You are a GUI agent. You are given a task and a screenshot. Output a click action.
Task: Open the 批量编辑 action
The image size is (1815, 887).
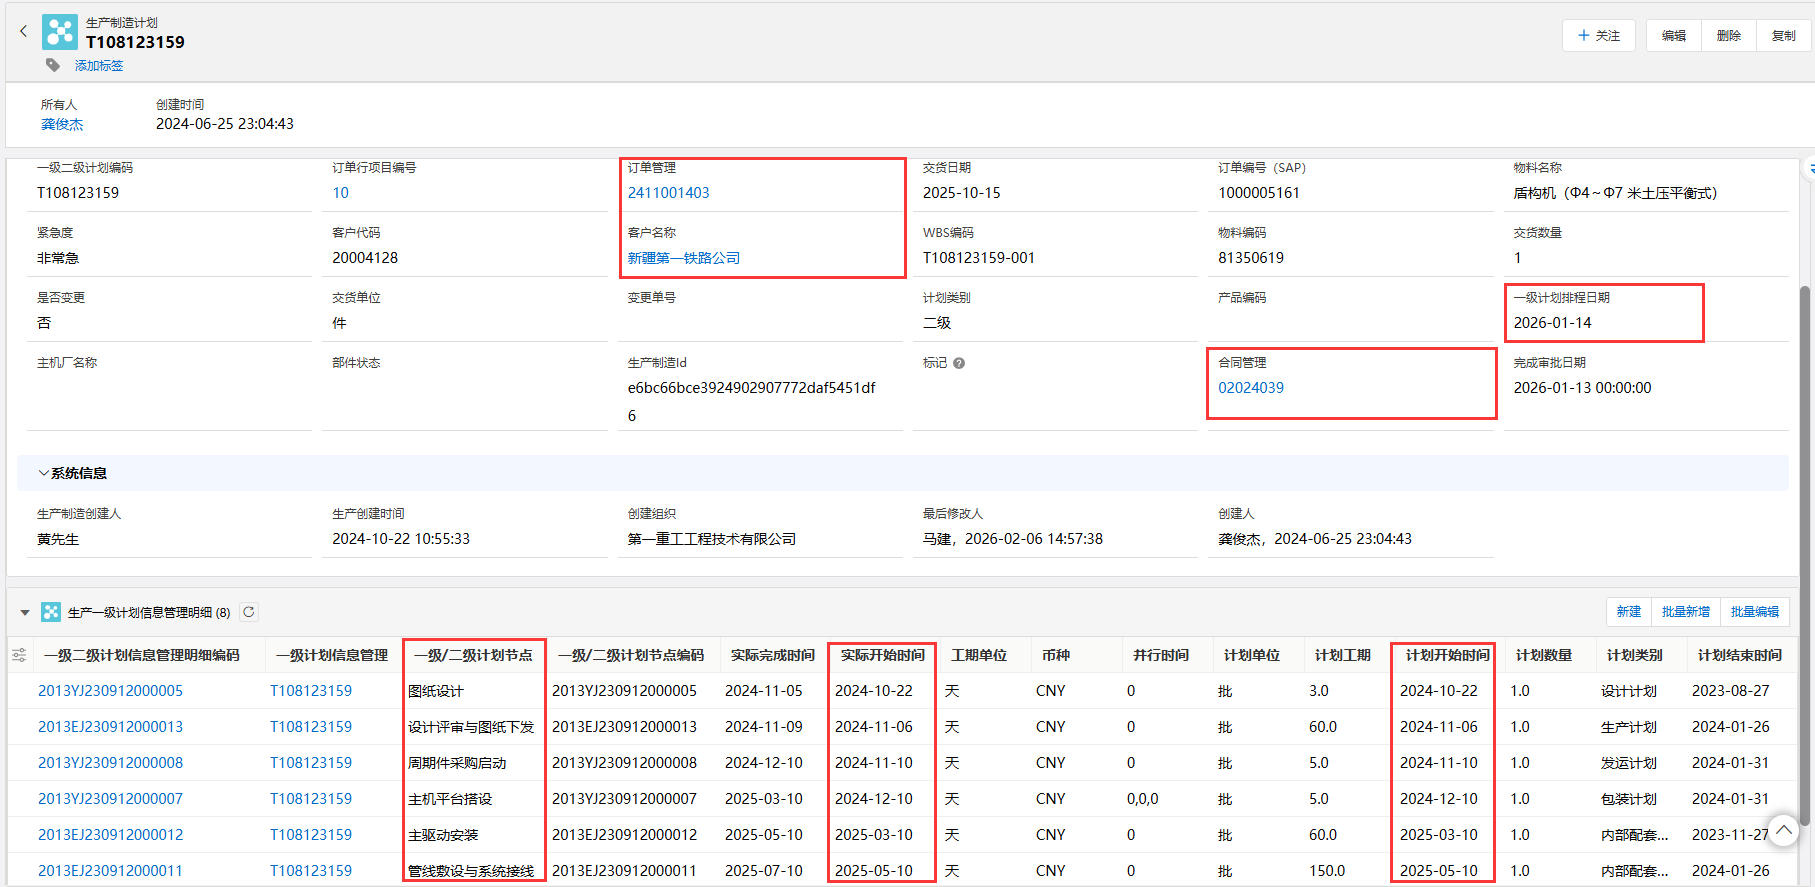click(x=1754, y=612)
